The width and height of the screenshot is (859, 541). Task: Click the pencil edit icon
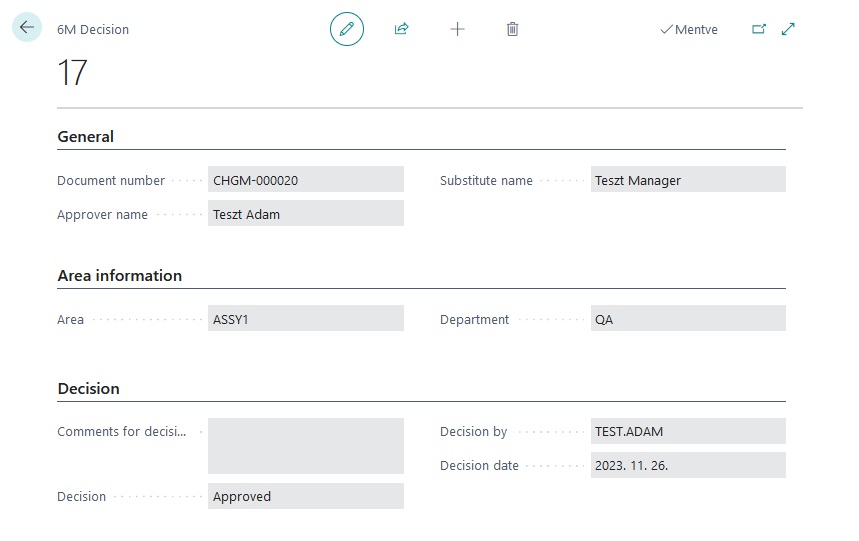click(347, 30)
